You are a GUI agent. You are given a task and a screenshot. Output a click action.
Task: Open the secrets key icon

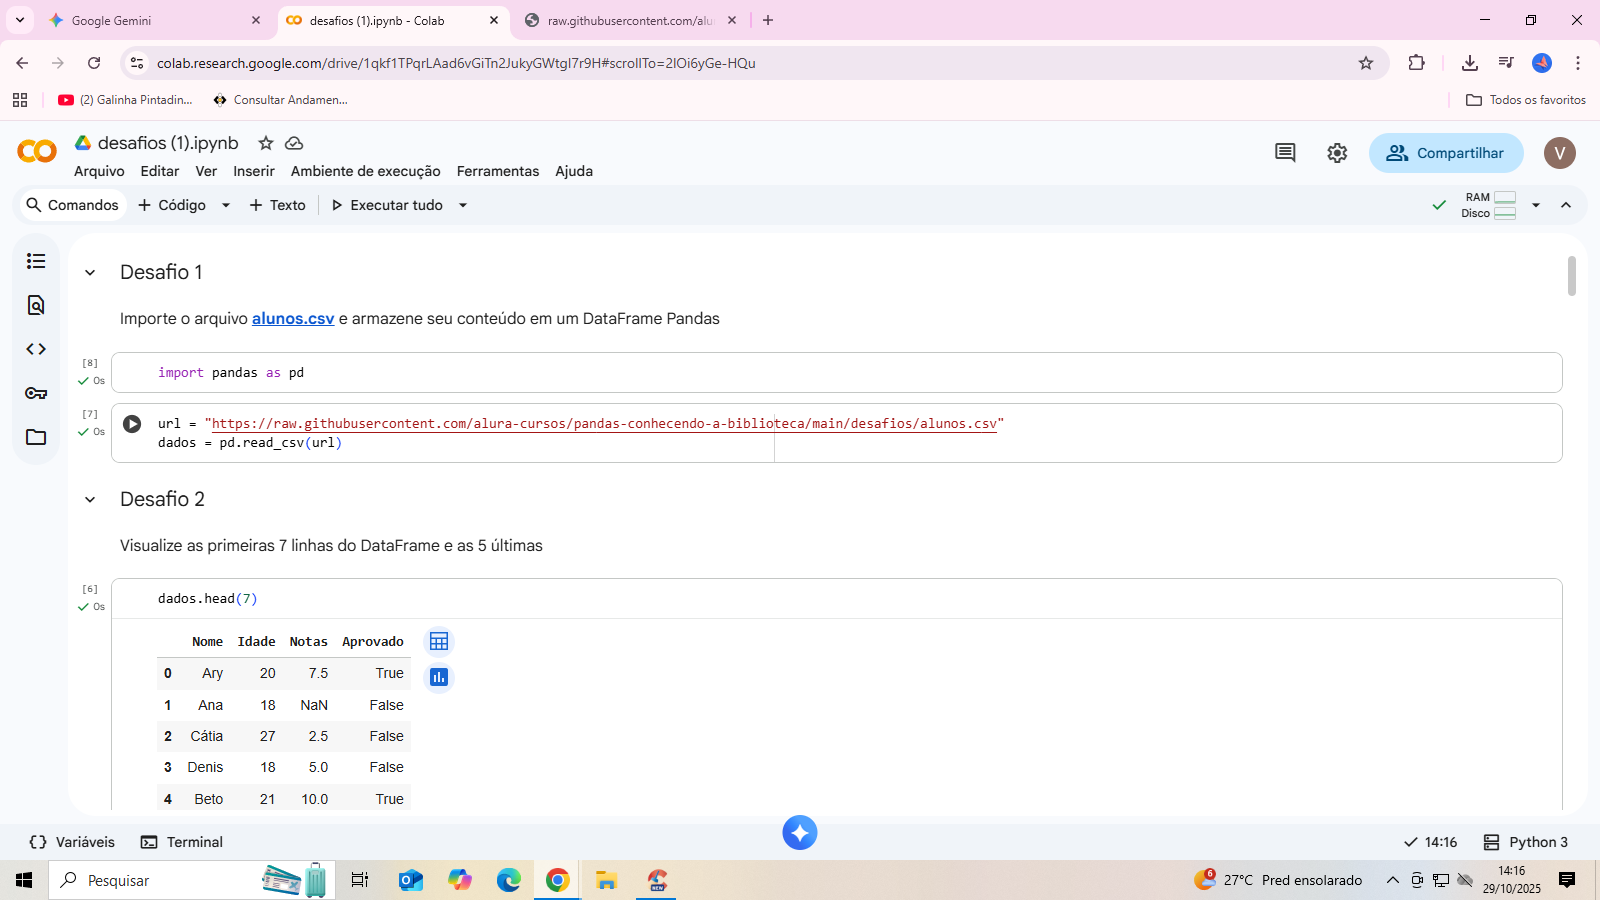coord(36,393)
